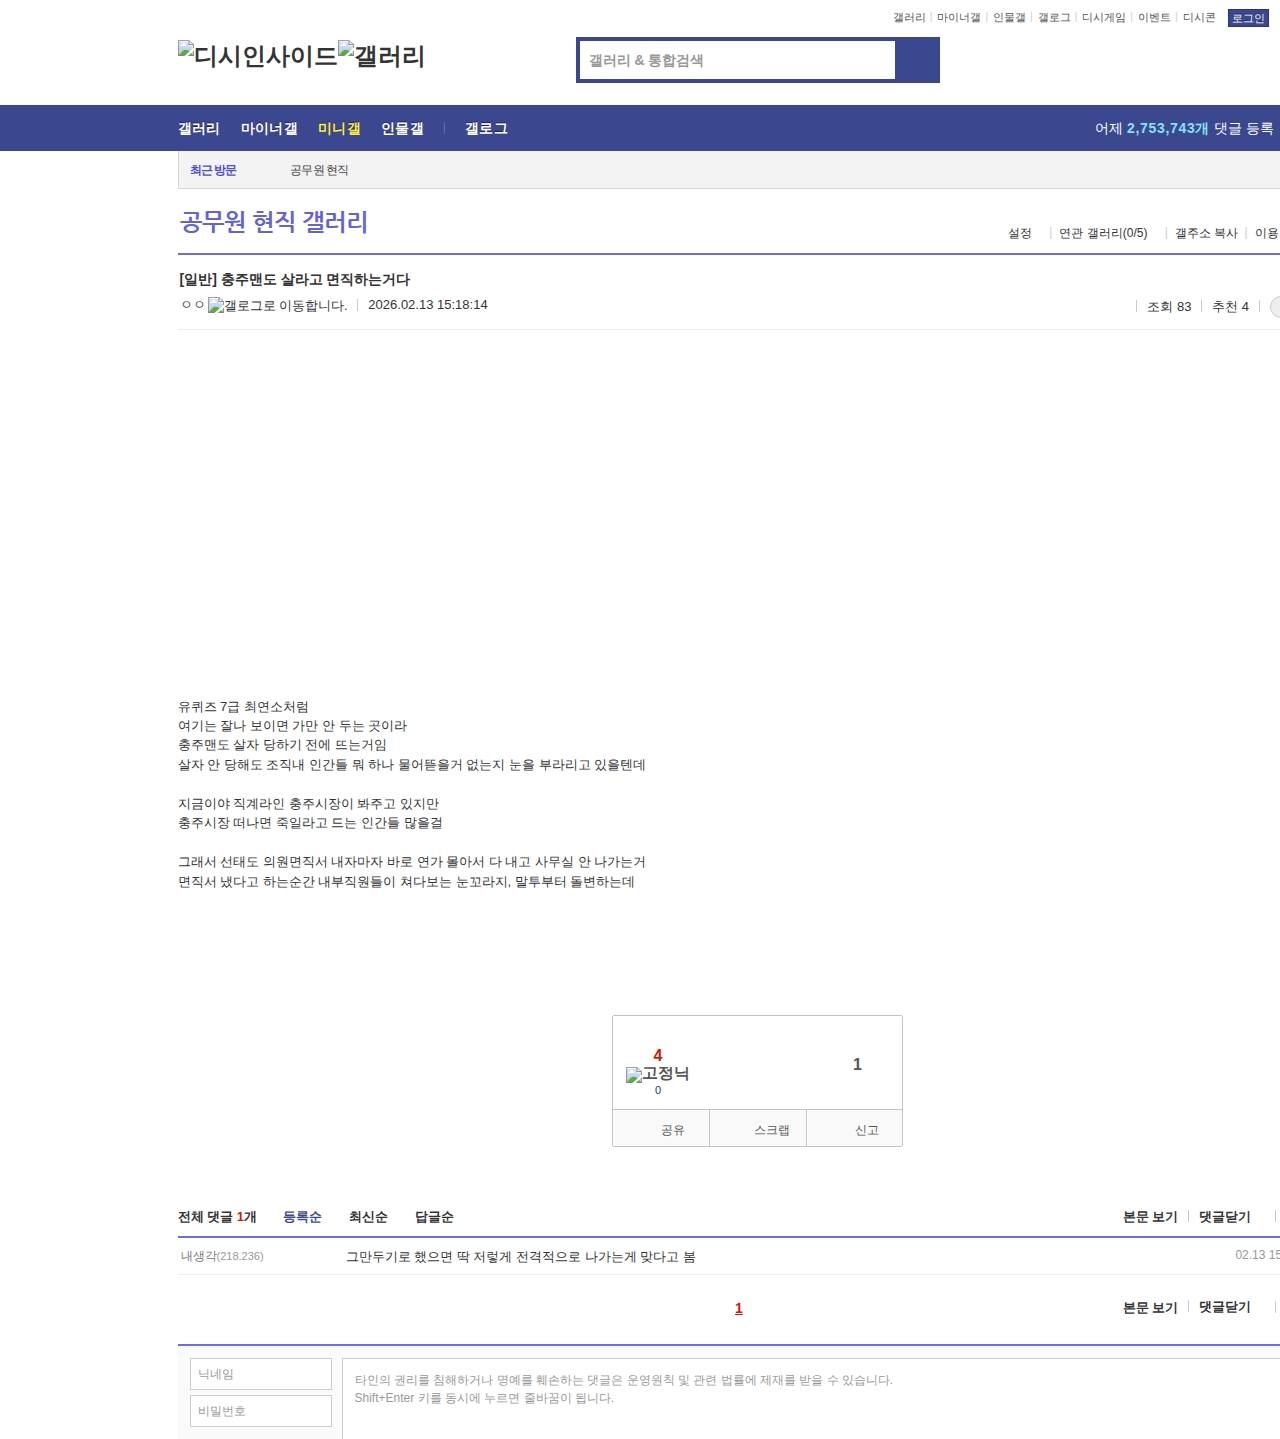The image size is (1280, 1439).
Task: Click 갤주소 복사
Action: point(1206,233)
